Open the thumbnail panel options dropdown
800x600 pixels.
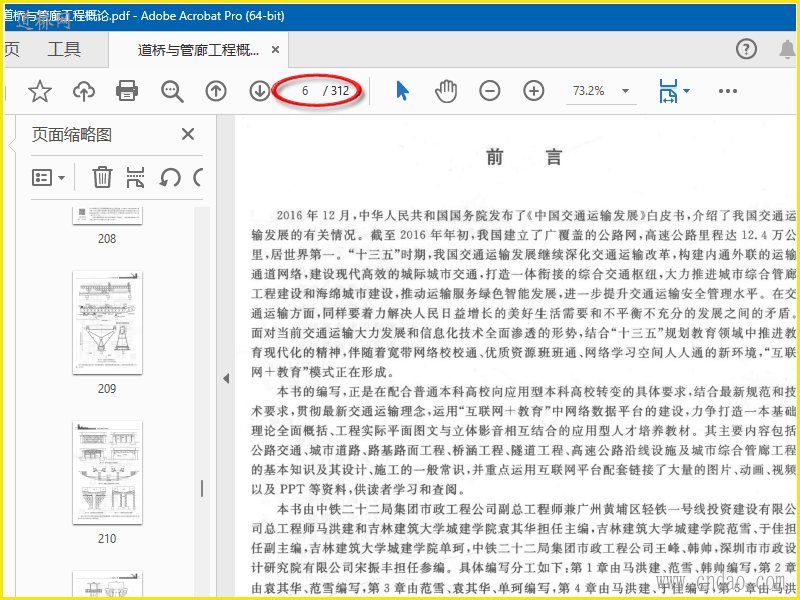tap(48, 178)
